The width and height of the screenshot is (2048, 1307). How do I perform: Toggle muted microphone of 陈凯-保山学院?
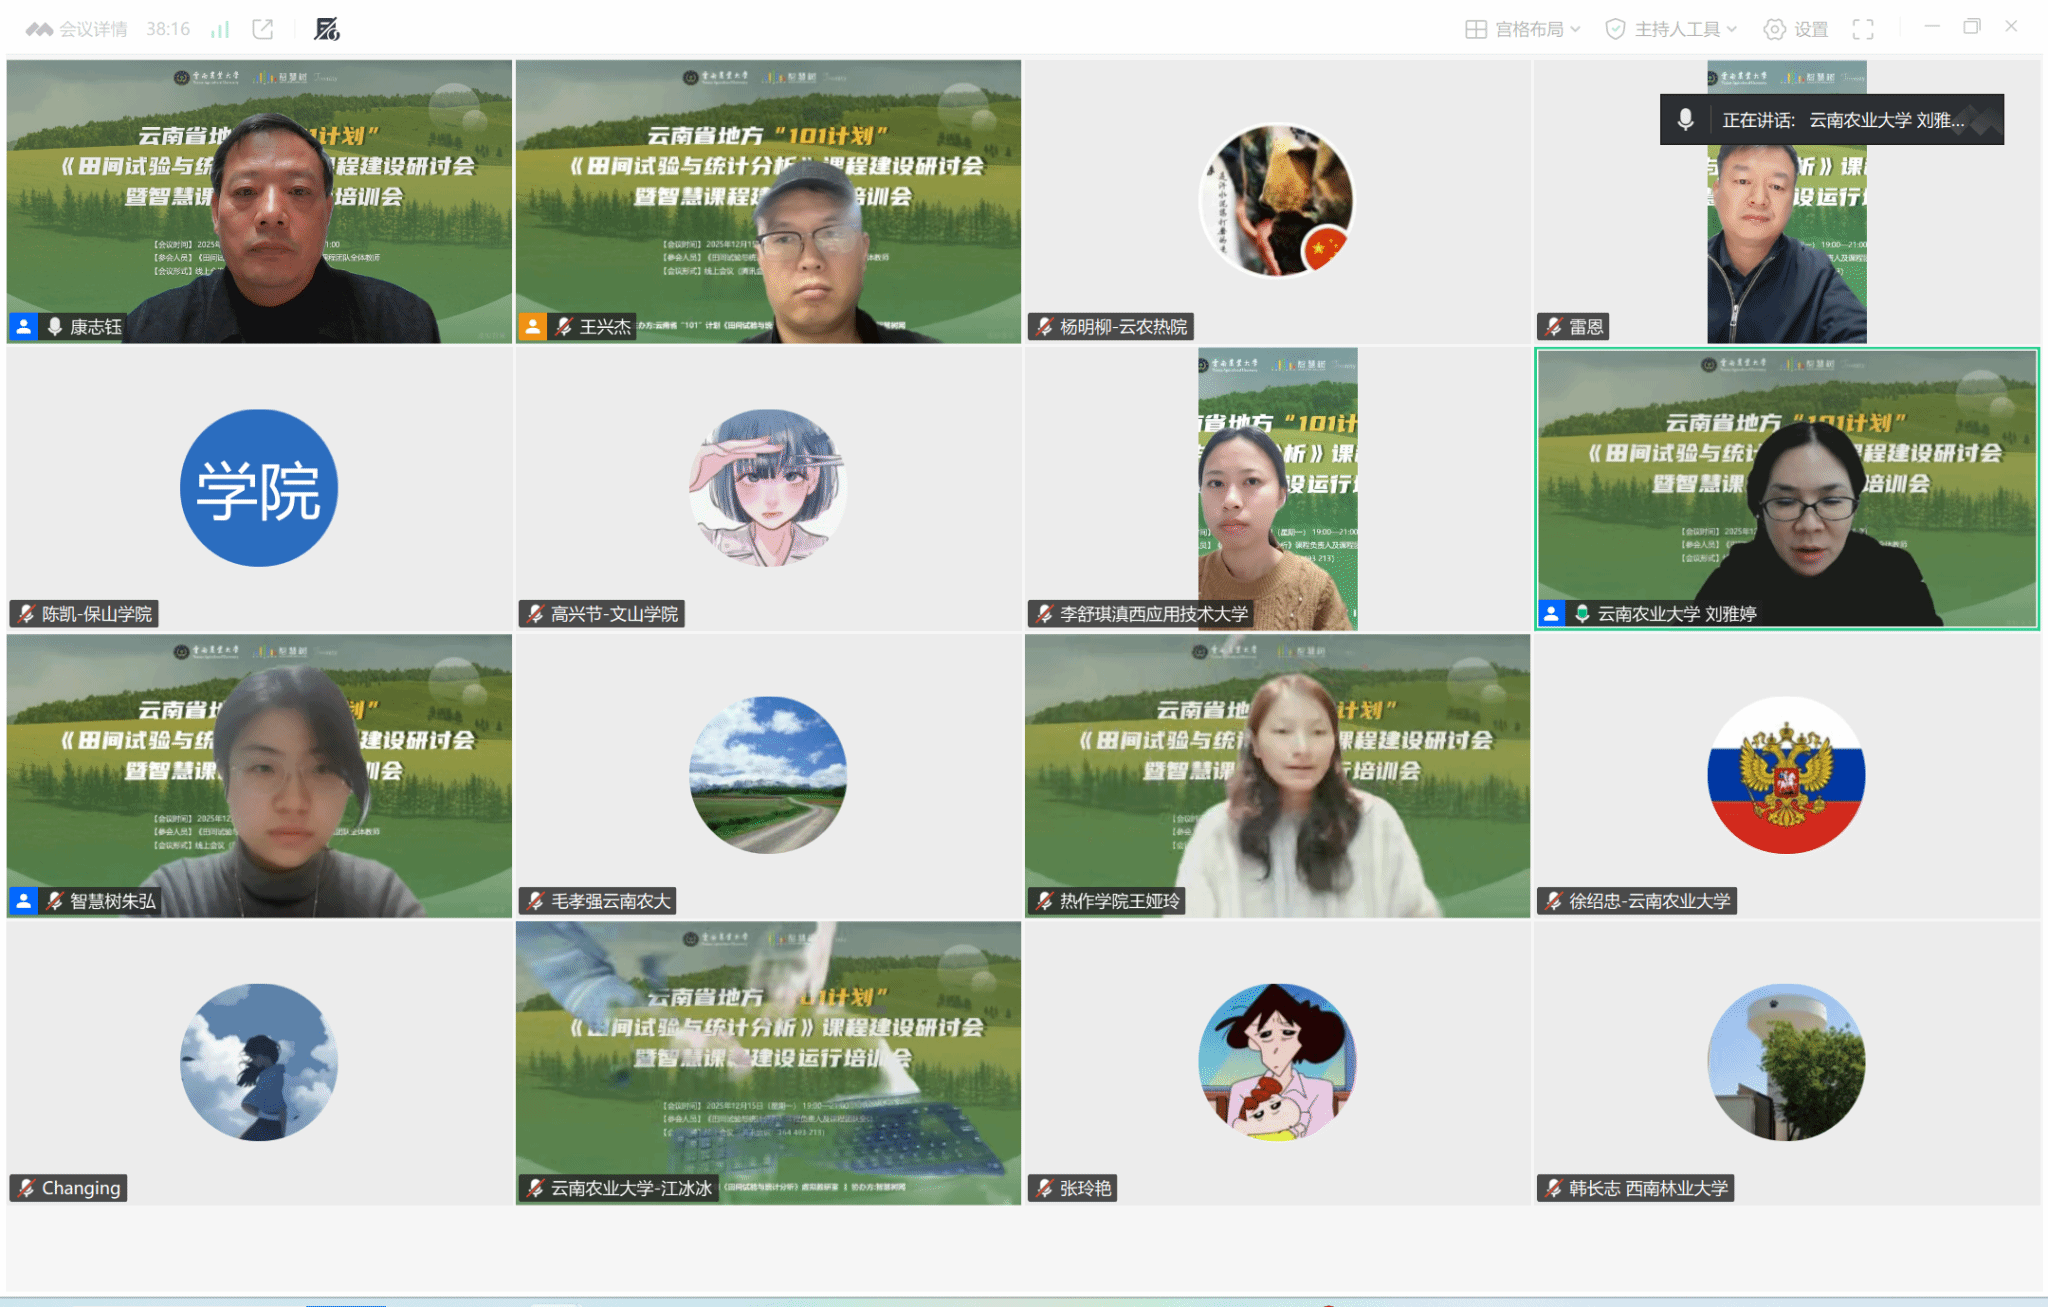(x=27, y=613)
